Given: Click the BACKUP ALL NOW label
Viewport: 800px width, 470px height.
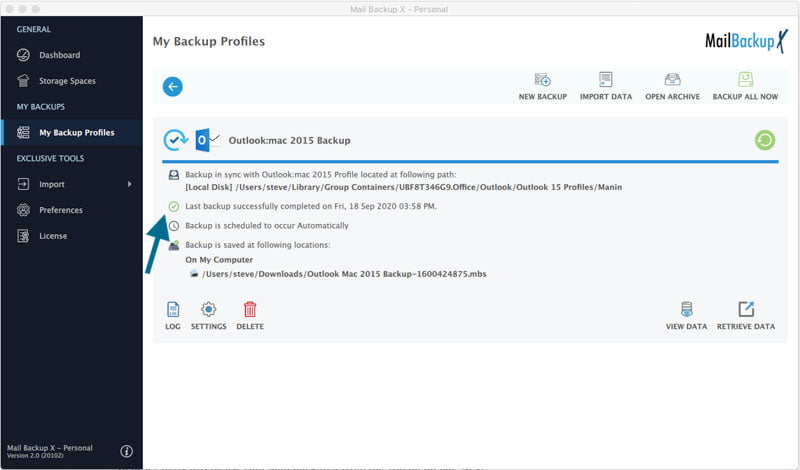Looking at the screenshot, I should 745,96.
